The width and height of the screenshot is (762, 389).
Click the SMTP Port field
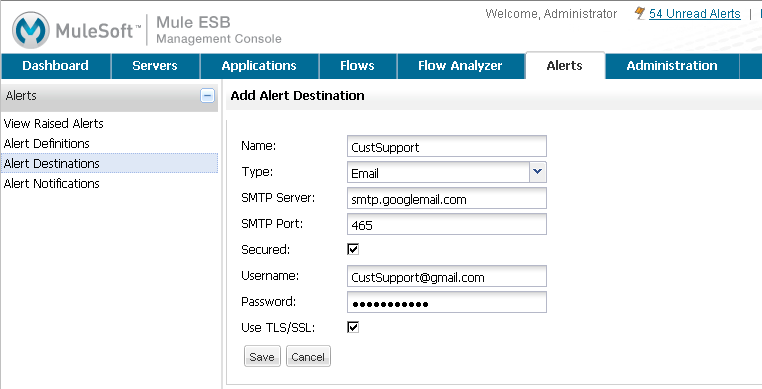pos(447,224)
